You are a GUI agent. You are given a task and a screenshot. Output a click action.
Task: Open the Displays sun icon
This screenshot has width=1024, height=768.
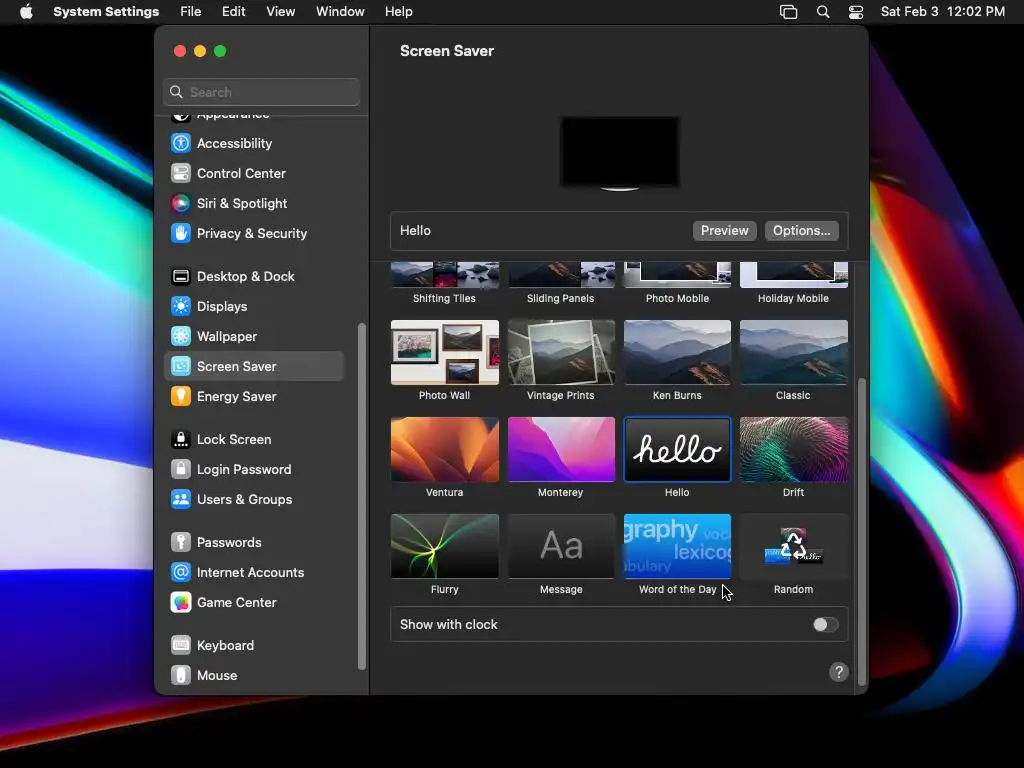click(181, 306)
